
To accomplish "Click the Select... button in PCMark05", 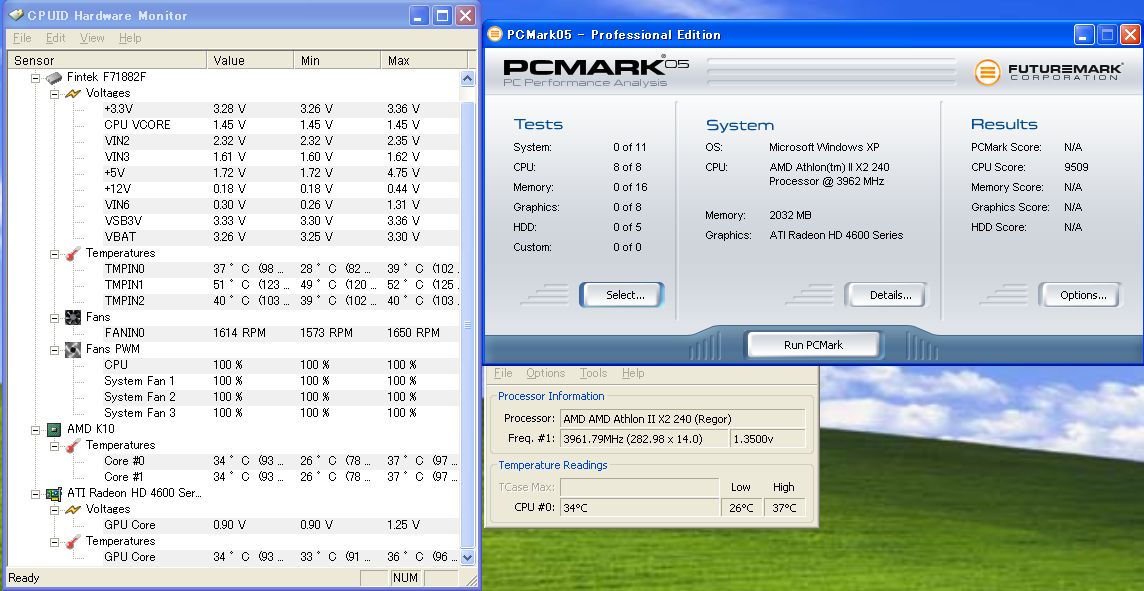I will [x=622, y=295].
